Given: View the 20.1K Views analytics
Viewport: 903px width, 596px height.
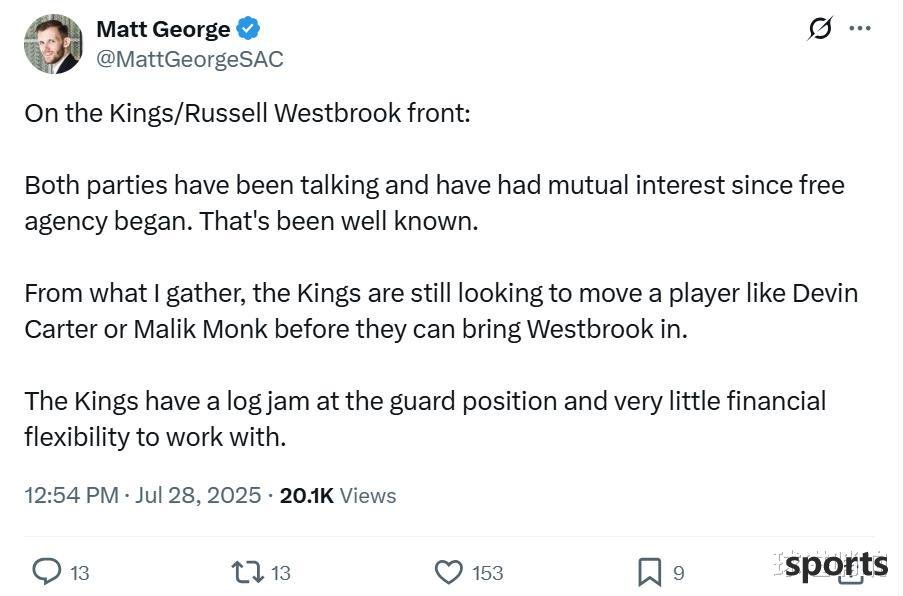Looking at the screenshot, I should (x=338, y=495).
